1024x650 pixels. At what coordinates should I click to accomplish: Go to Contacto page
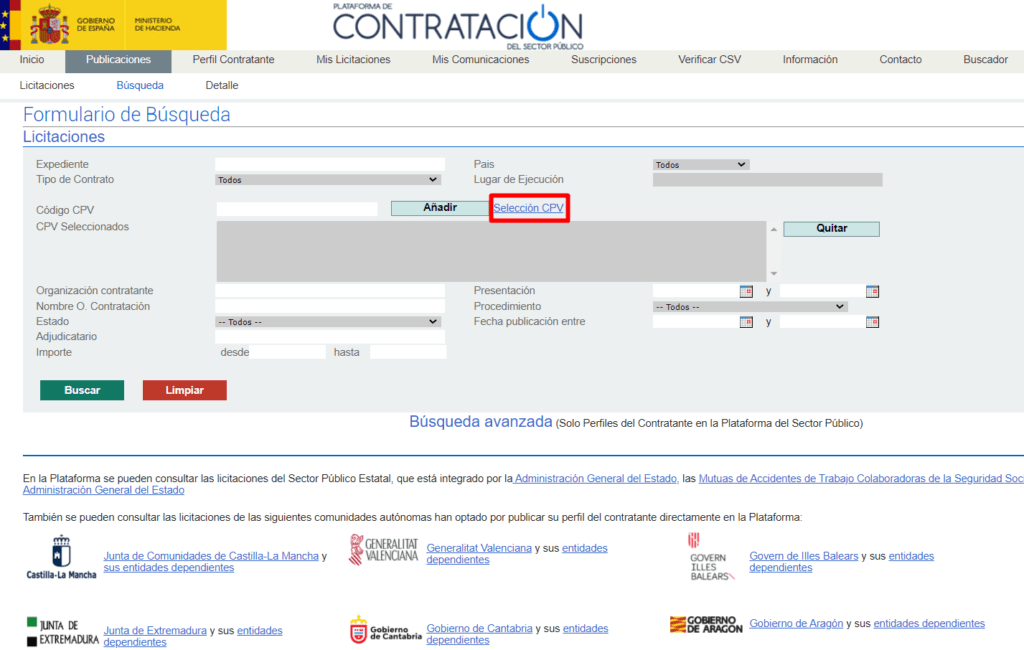(x=900, y=59)
